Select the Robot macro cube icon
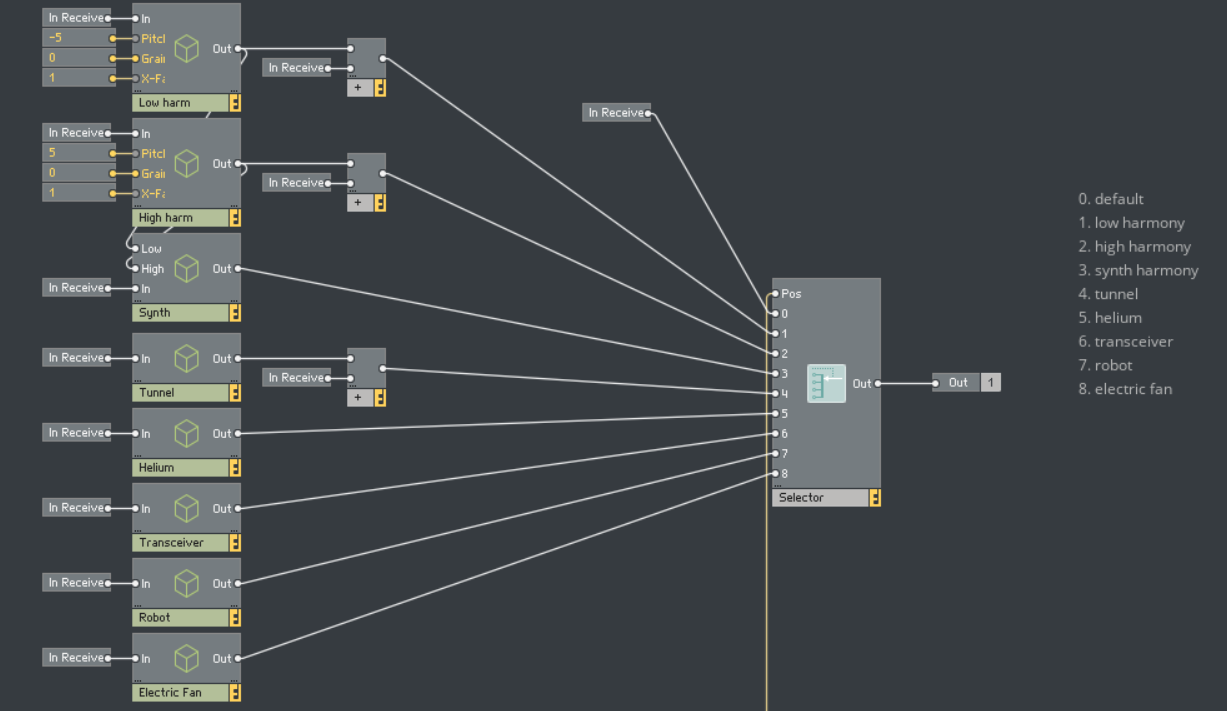 point(187,583)
